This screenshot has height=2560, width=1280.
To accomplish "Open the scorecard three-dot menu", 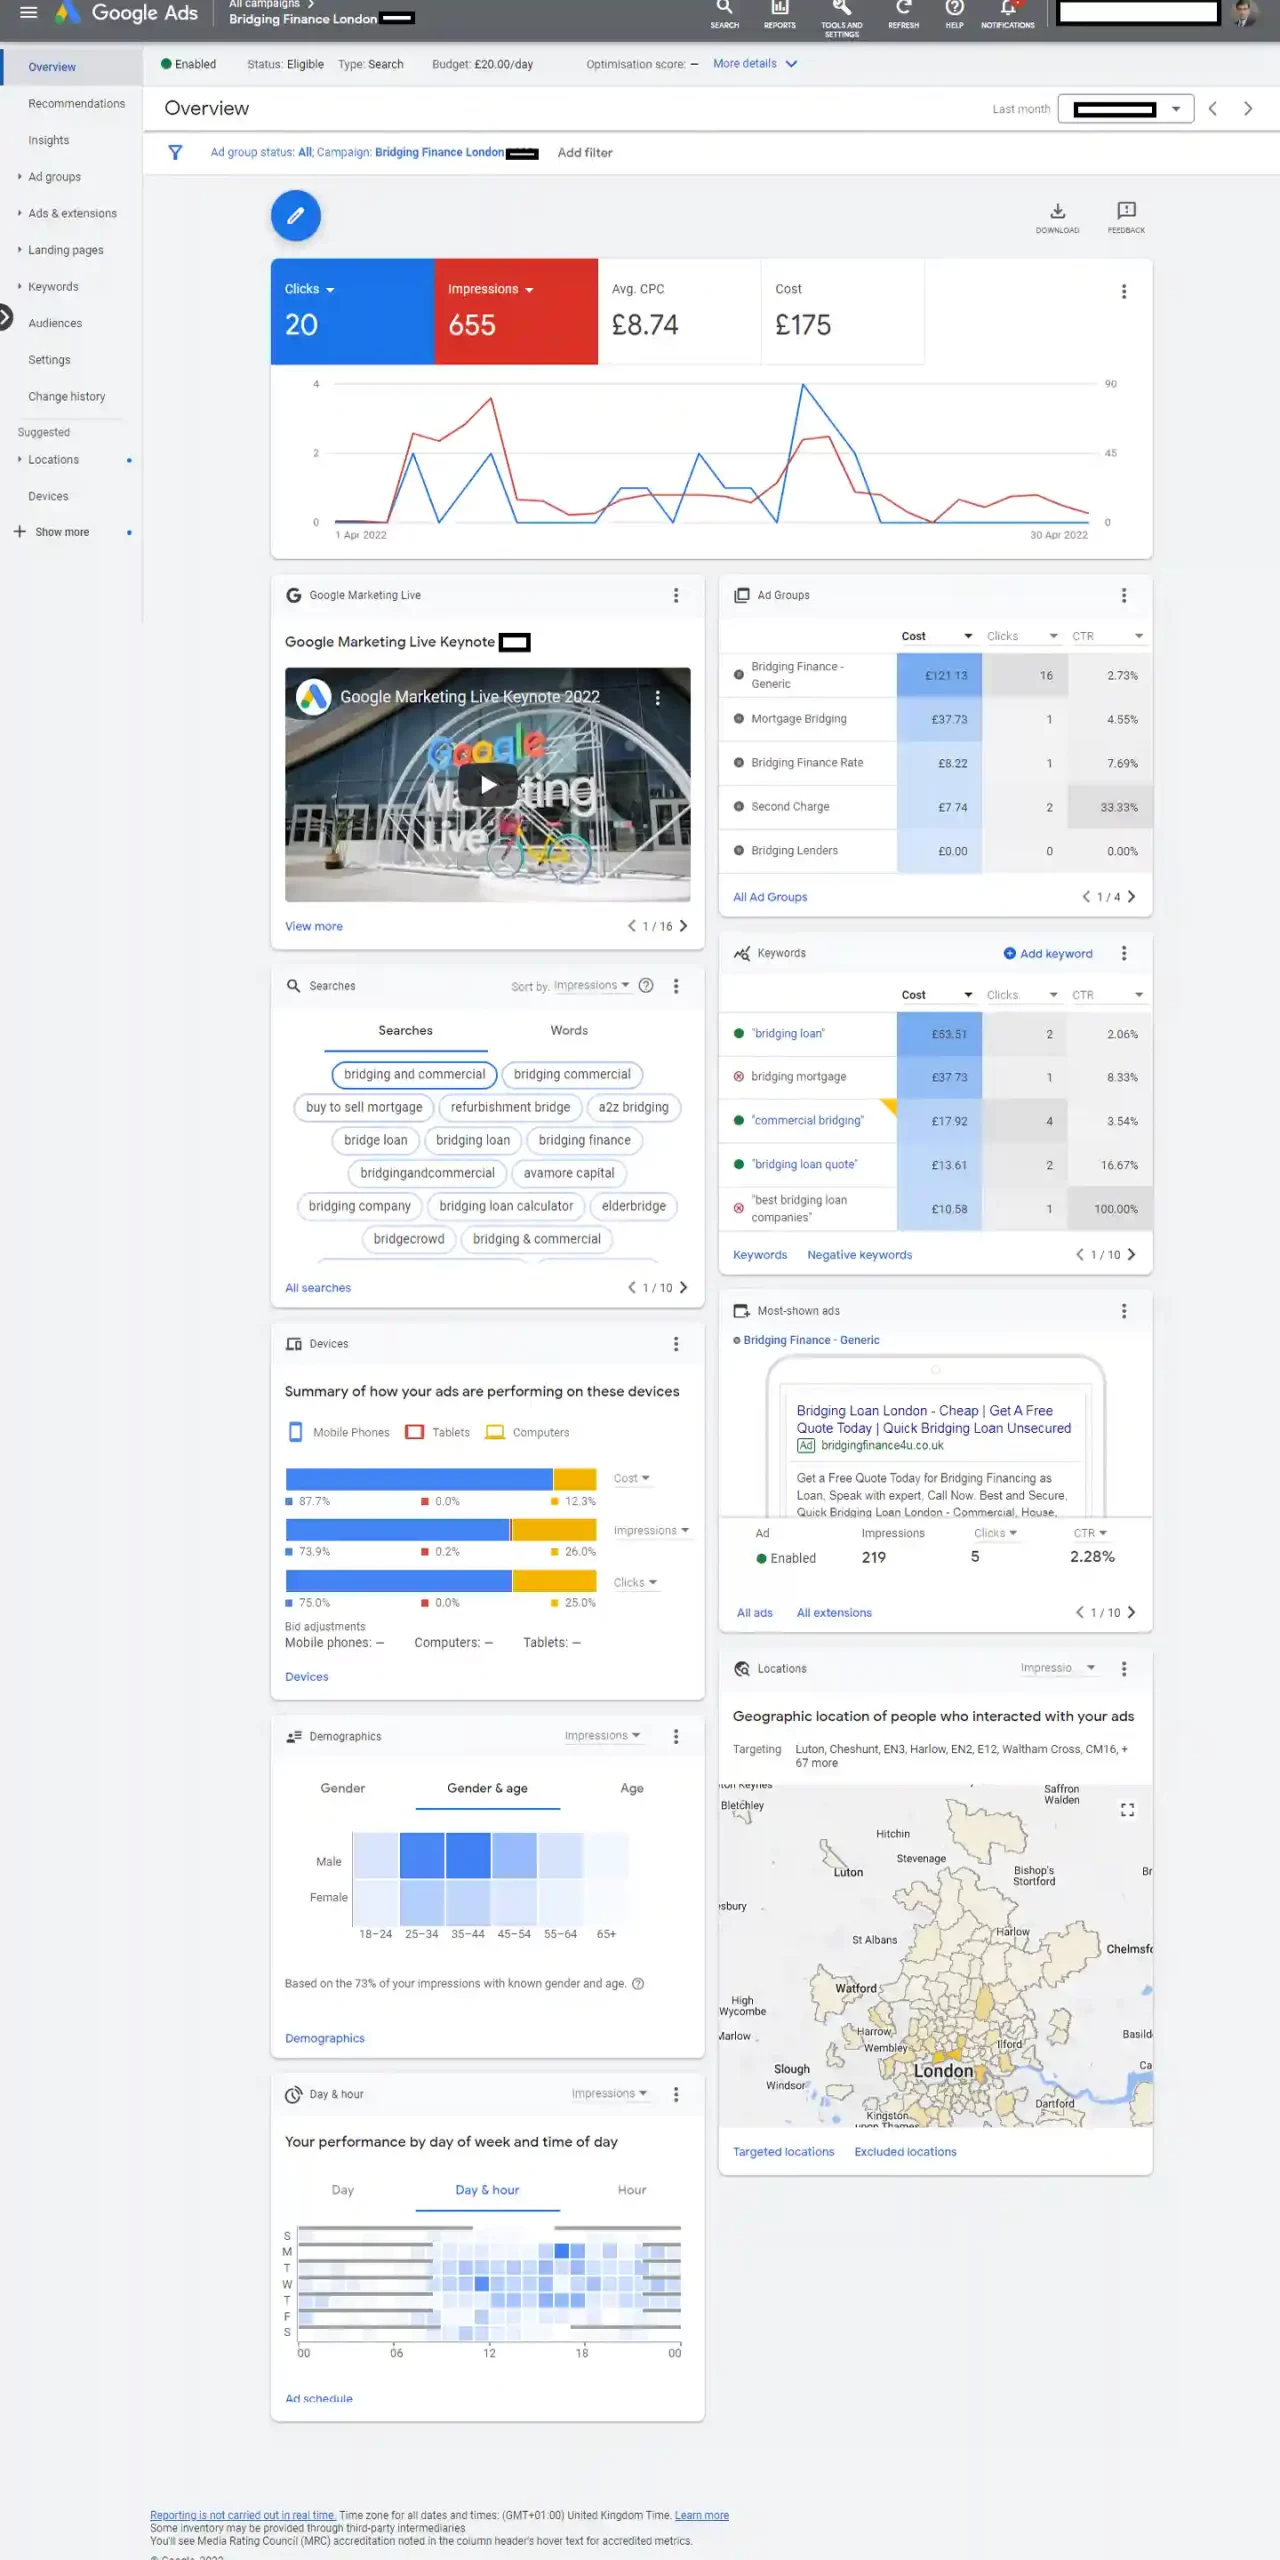I will tap(1124, 291).
